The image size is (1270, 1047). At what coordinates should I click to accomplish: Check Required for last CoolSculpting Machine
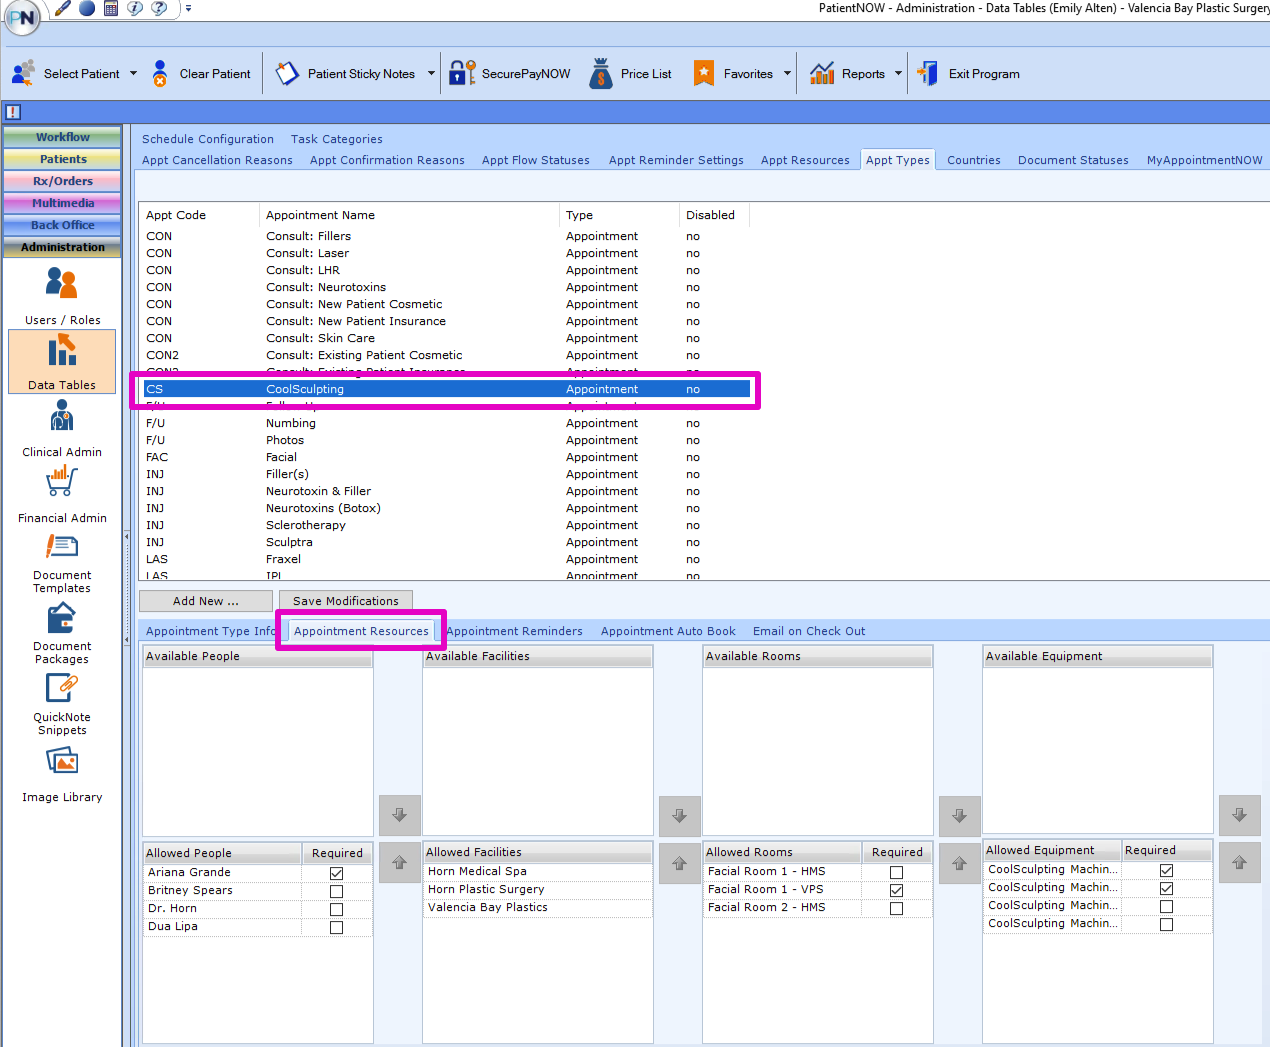1166,924
